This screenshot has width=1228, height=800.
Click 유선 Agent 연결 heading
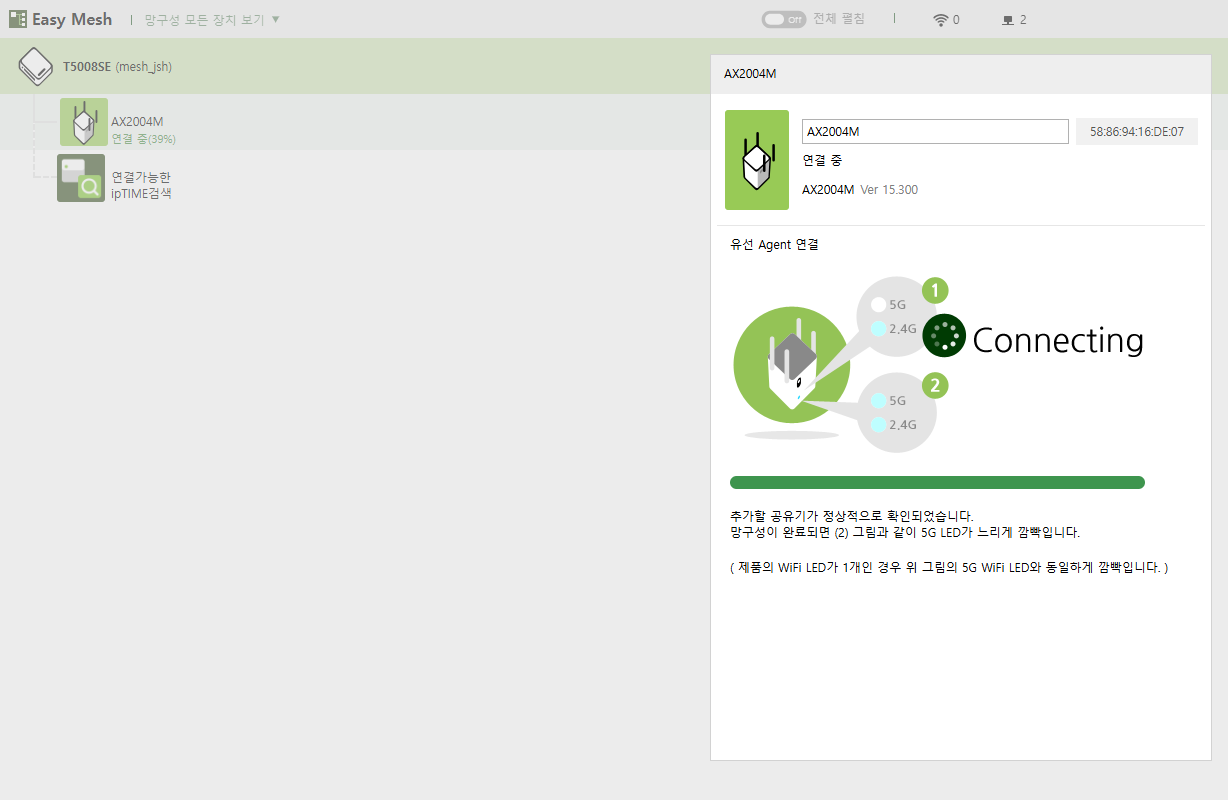click(x=775, y=245)
